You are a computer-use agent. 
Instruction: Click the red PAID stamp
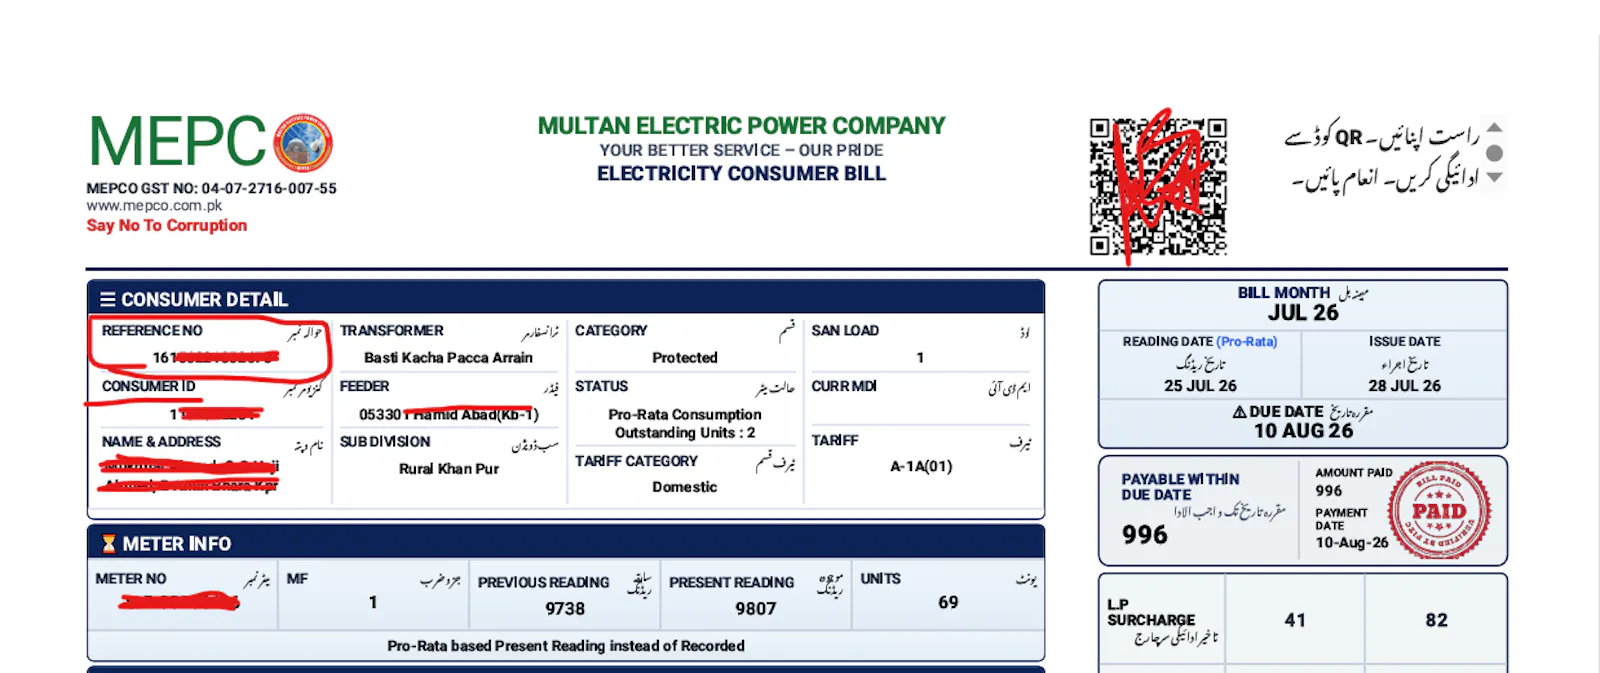(x=1439, y=511)
